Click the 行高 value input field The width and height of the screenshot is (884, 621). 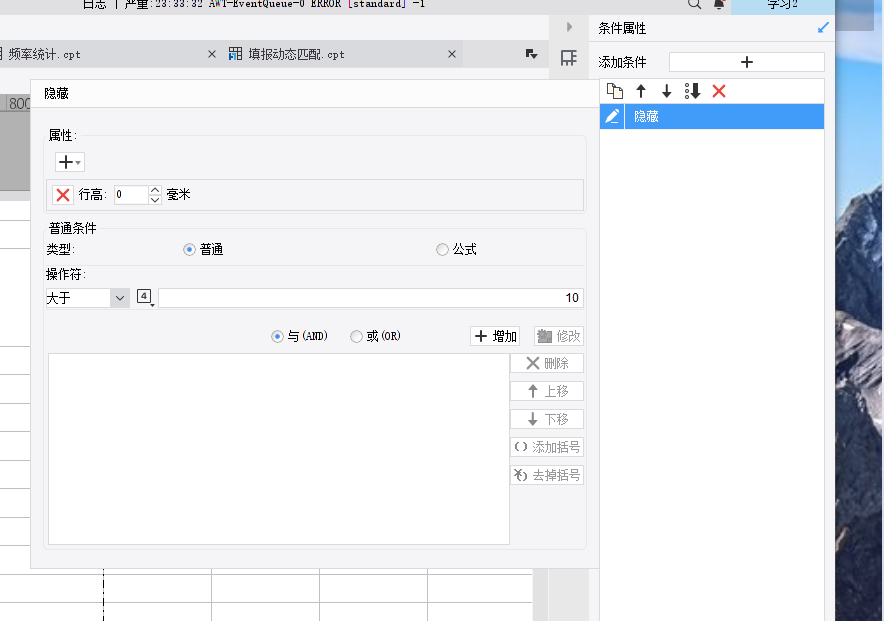[x=131, y=194]
